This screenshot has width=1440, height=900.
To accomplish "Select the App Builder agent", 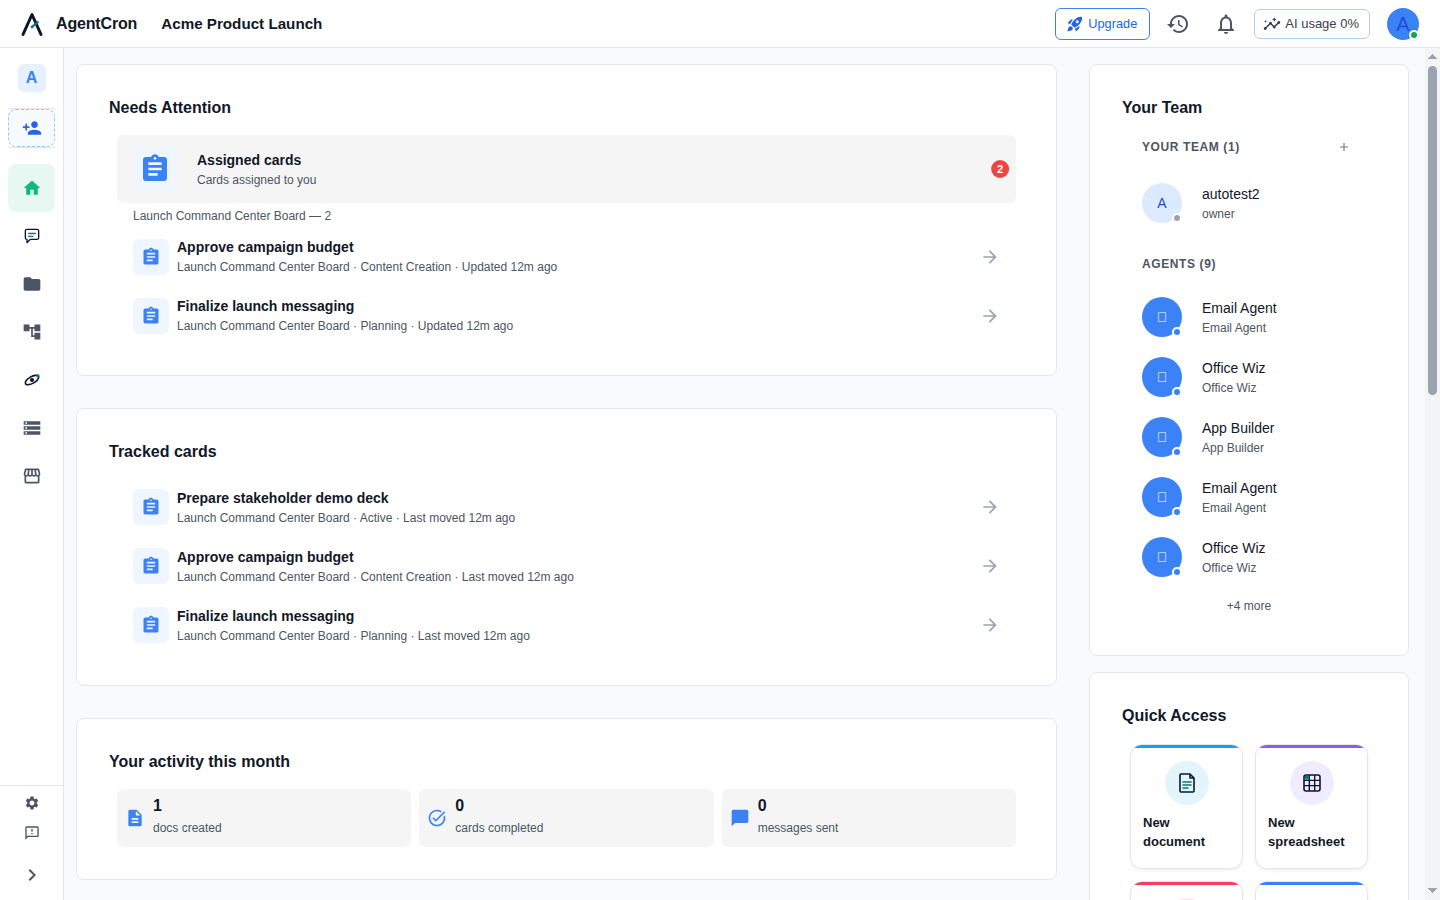I will (1249, 437).
